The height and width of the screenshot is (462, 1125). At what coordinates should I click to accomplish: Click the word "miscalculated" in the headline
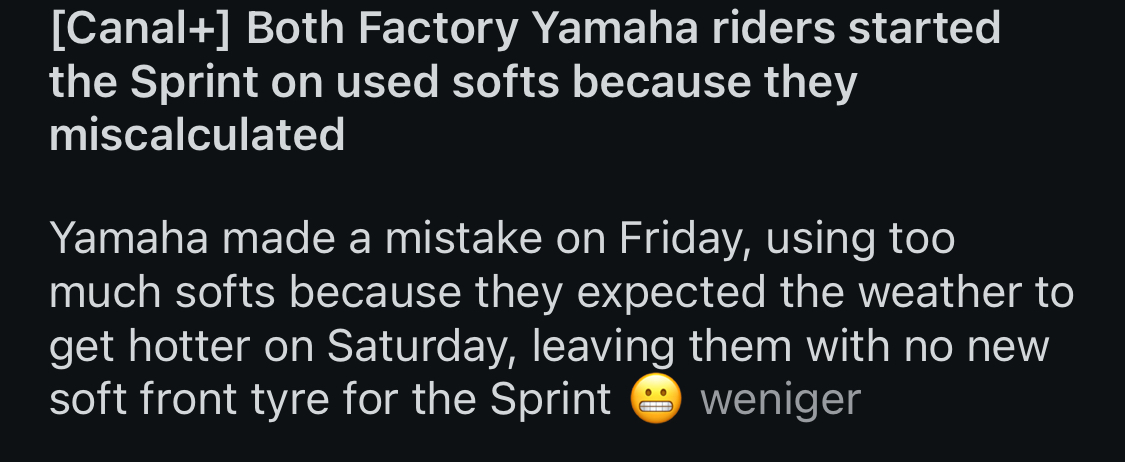197,134
